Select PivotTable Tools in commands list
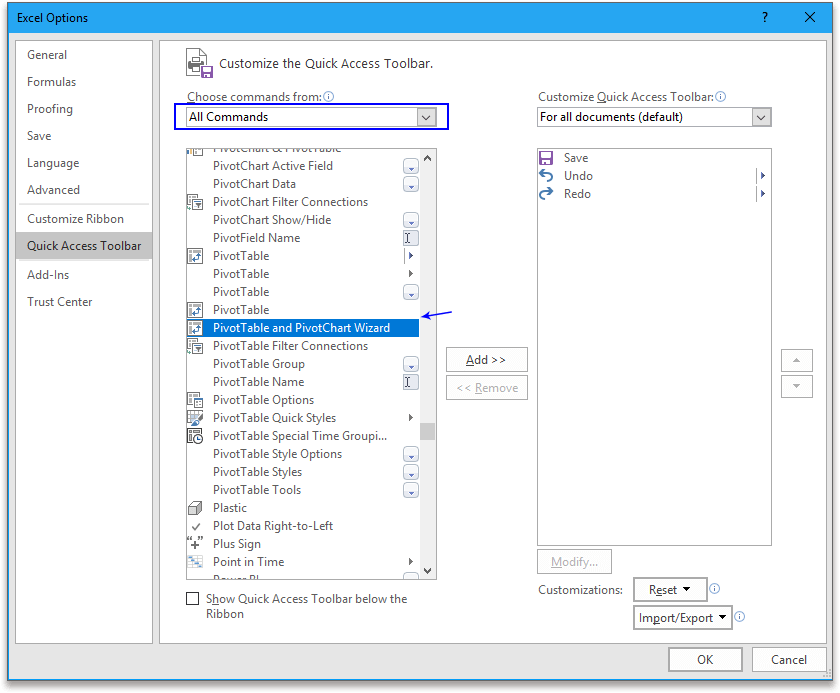This screenshot has height=693, width=840. [x=303, y=490]
